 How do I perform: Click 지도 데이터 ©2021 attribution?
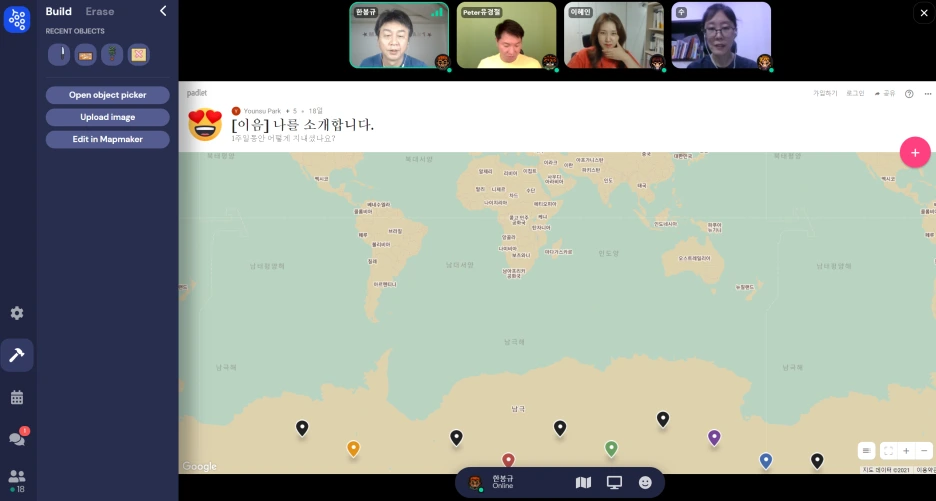pos(886,470)
